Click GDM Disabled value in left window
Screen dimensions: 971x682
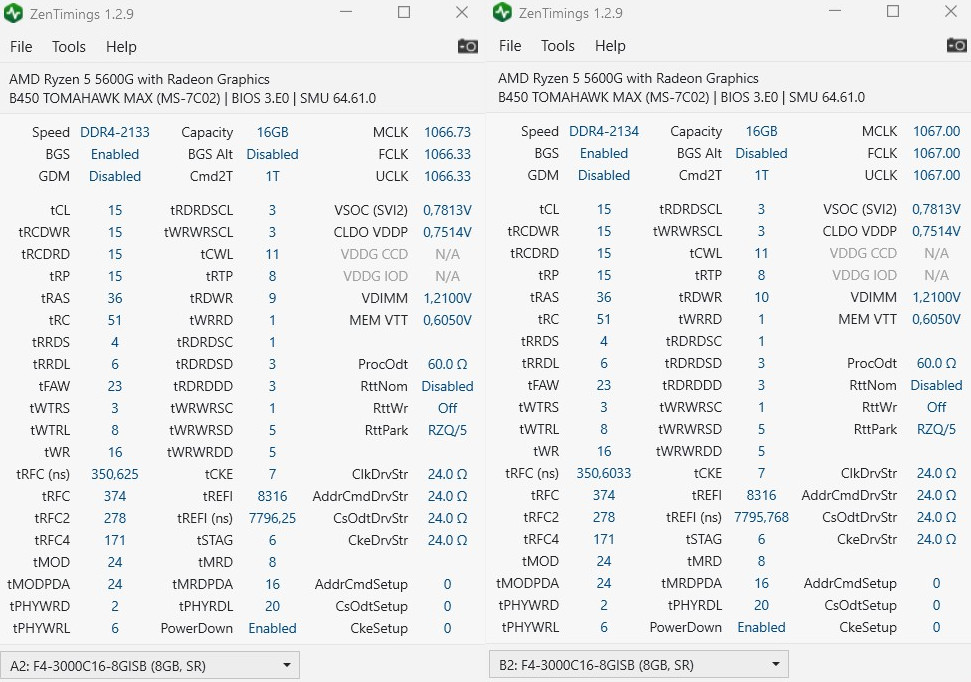click(x=115, y=177)
